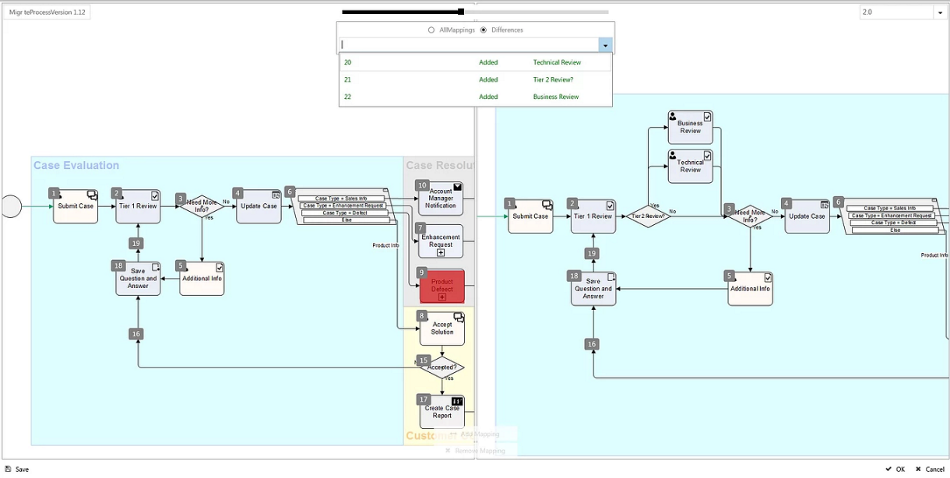Click badge 16 in the version 1.12 diagram
Viewport: 950px width, 478px height.
click(136, 334)
